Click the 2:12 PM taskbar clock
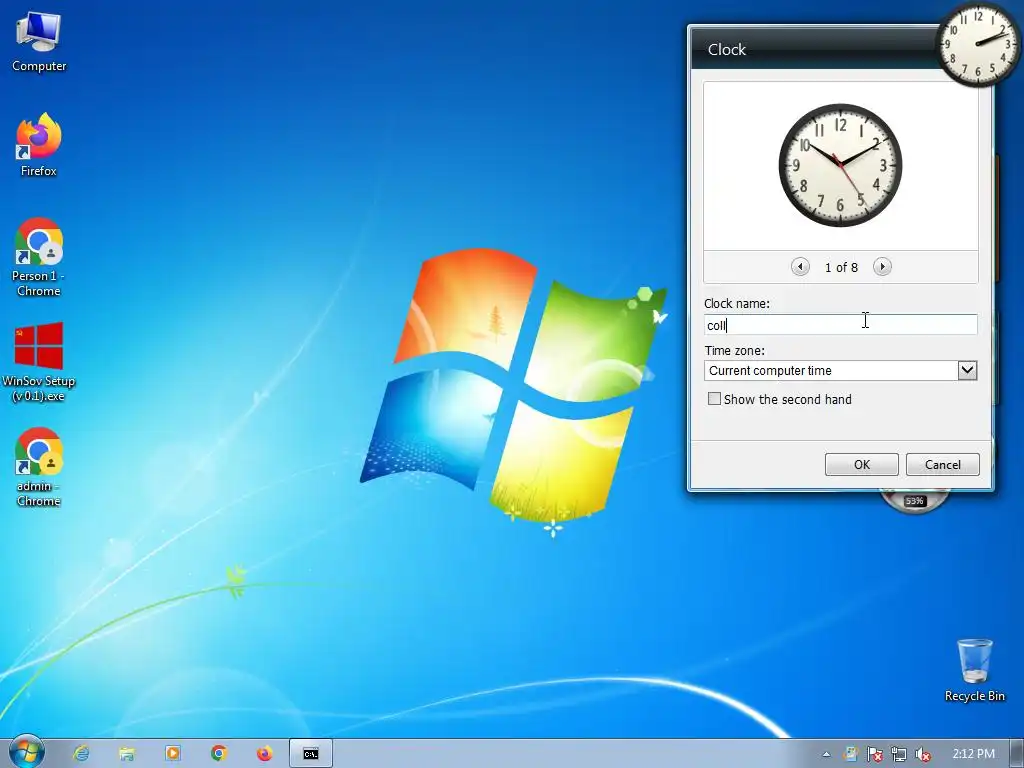 [973, 754]
